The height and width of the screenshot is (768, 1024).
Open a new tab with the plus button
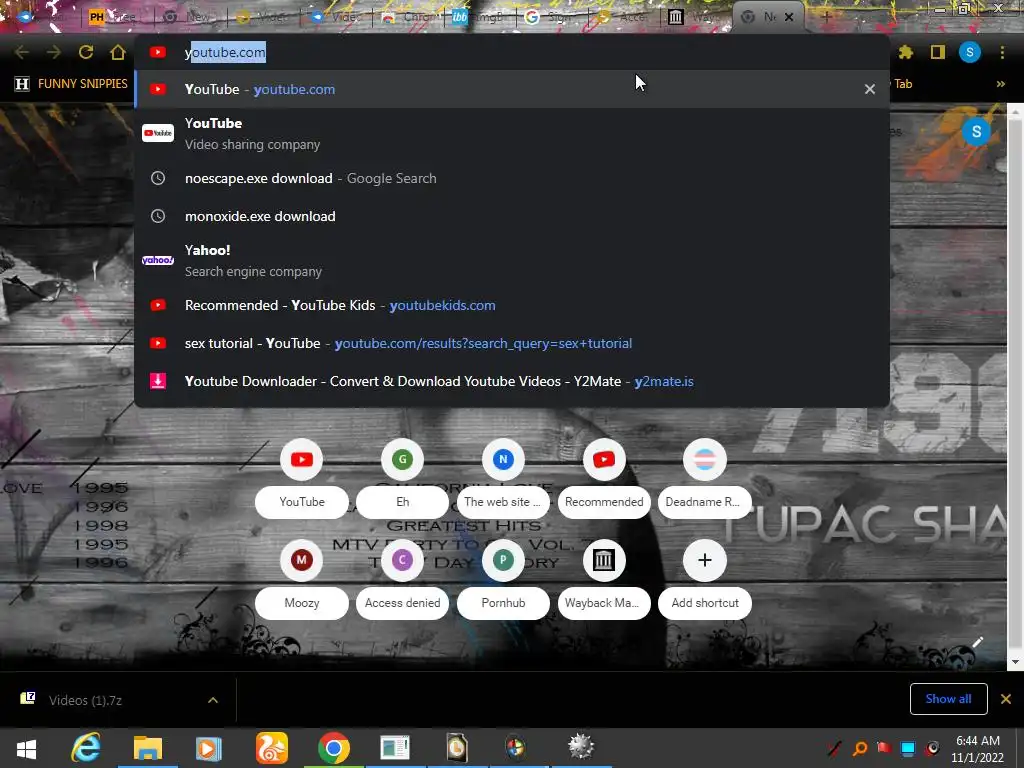826,17
